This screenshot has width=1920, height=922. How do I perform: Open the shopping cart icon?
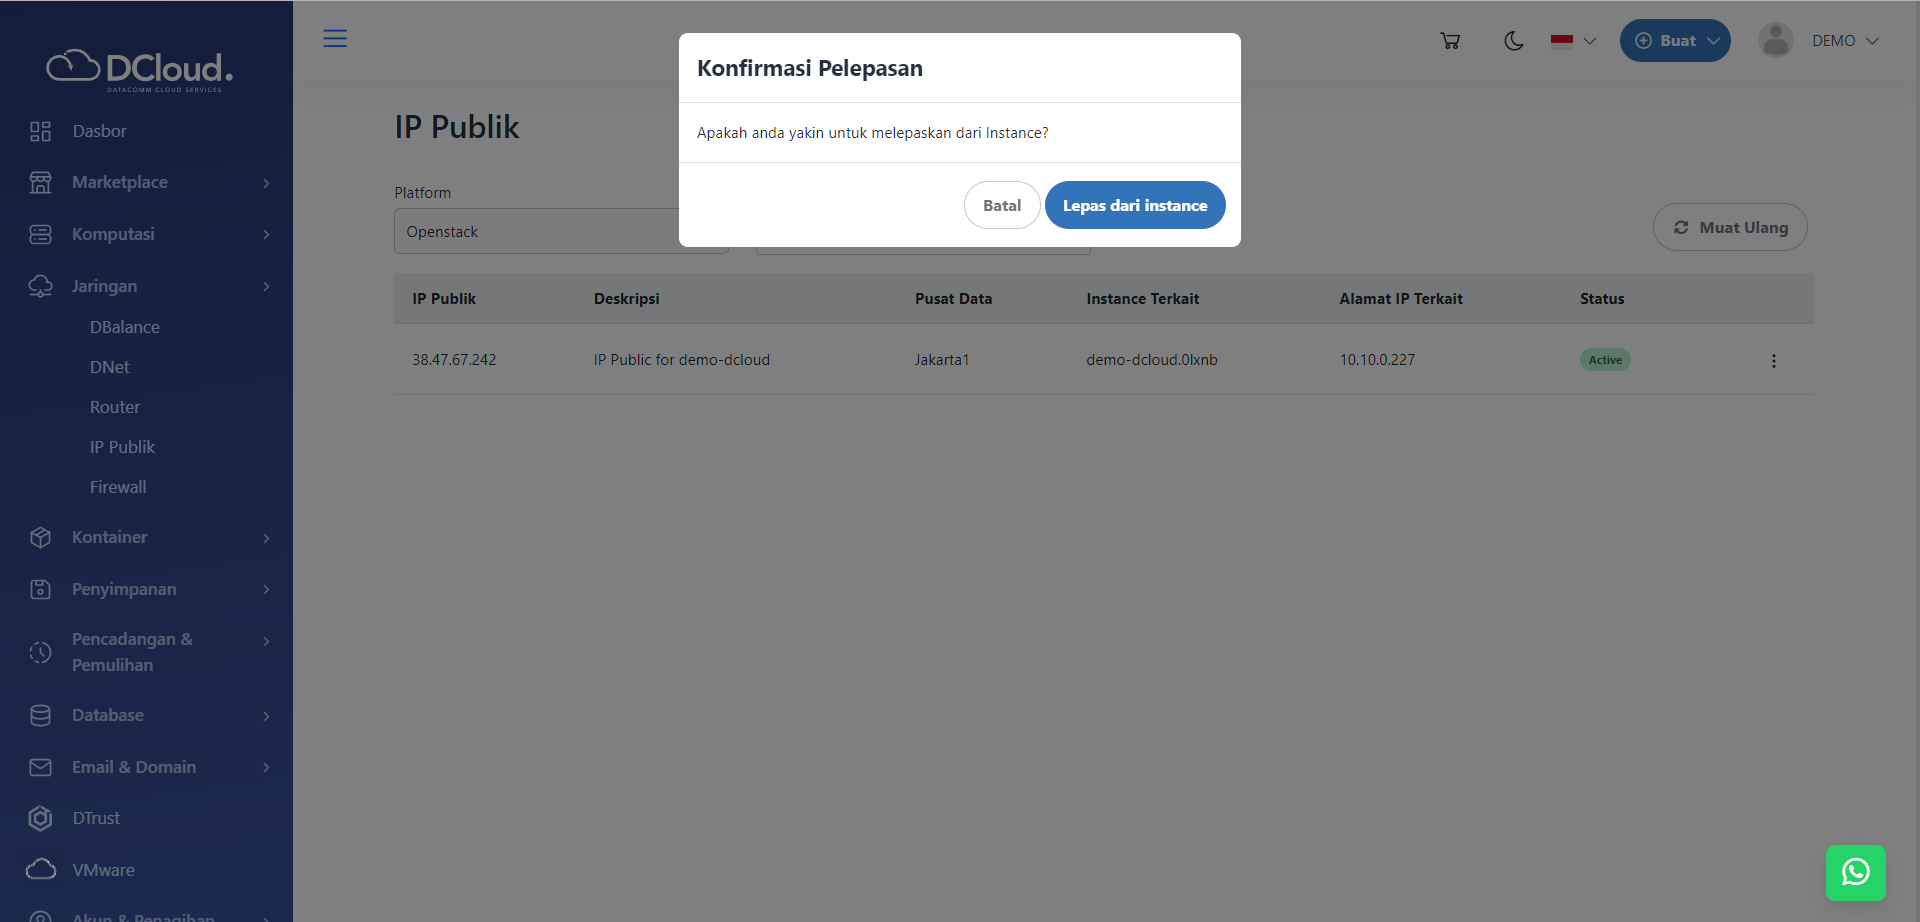pos(1450,40)
